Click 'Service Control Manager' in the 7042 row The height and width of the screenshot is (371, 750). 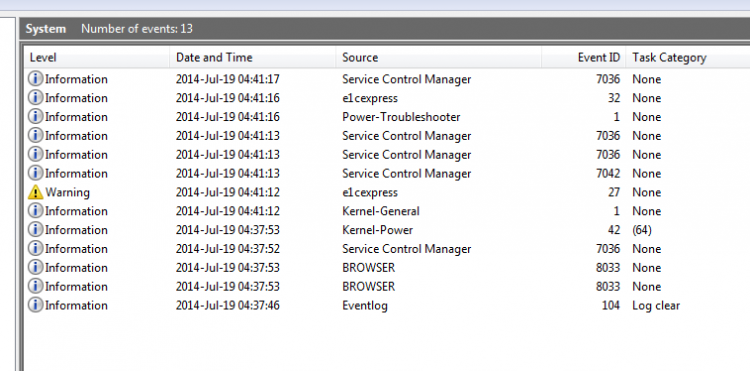point(407,174)
